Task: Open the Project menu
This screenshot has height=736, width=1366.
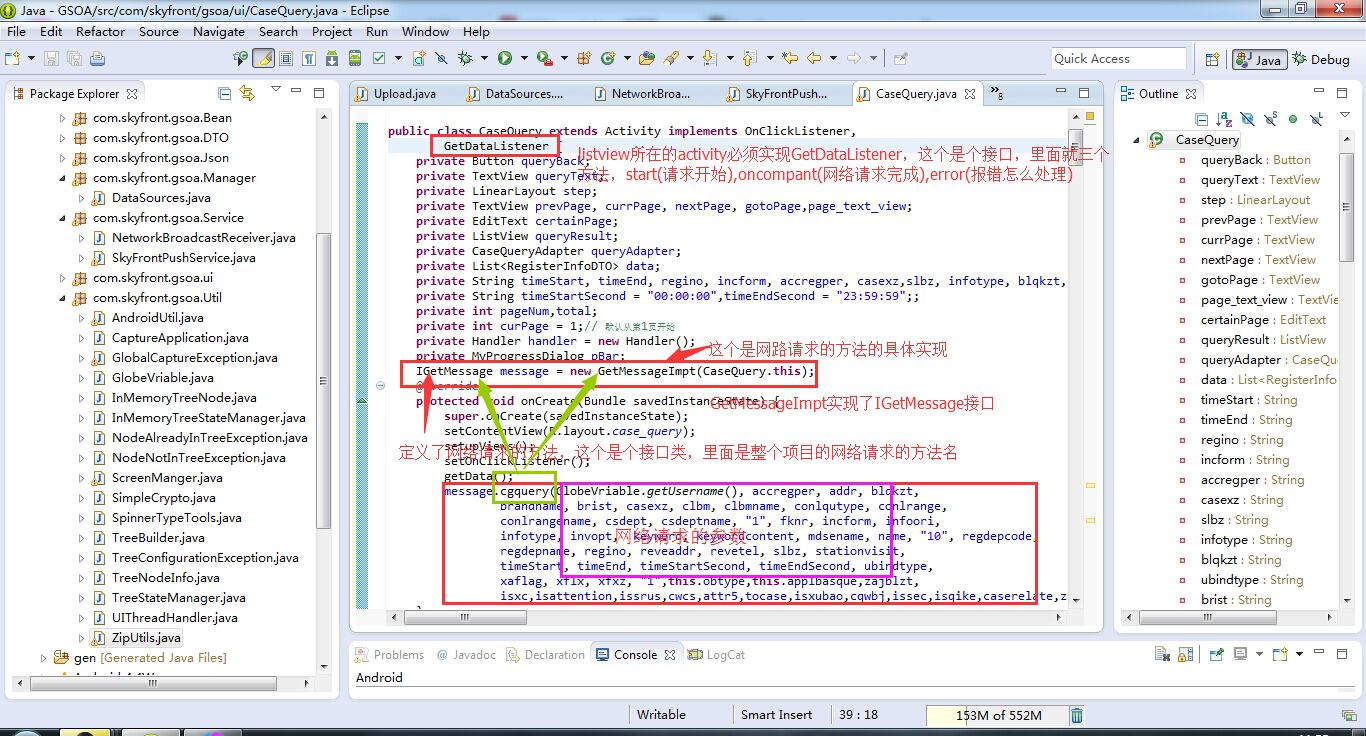Action: [x=332, y=31]
